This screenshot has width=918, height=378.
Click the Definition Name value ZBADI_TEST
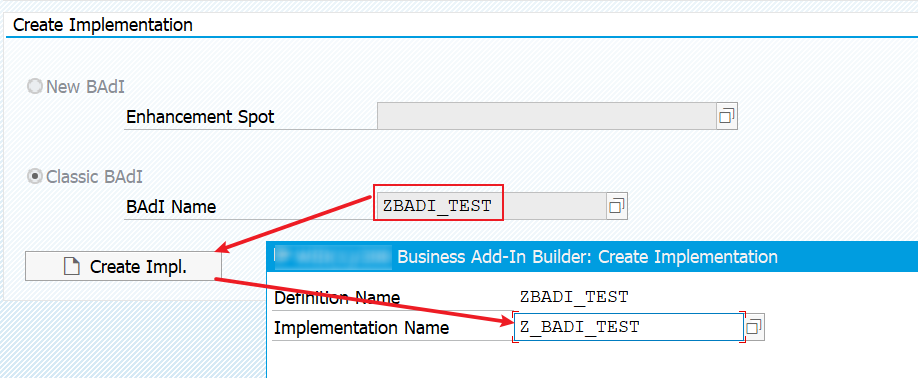[x=574, y=297]
